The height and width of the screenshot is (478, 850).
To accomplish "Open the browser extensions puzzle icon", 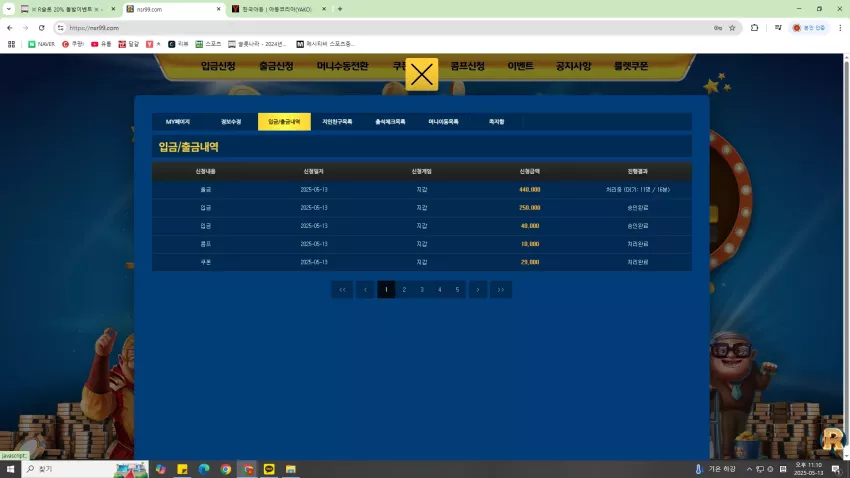I will pyautogui.click(x=754, y=28).
